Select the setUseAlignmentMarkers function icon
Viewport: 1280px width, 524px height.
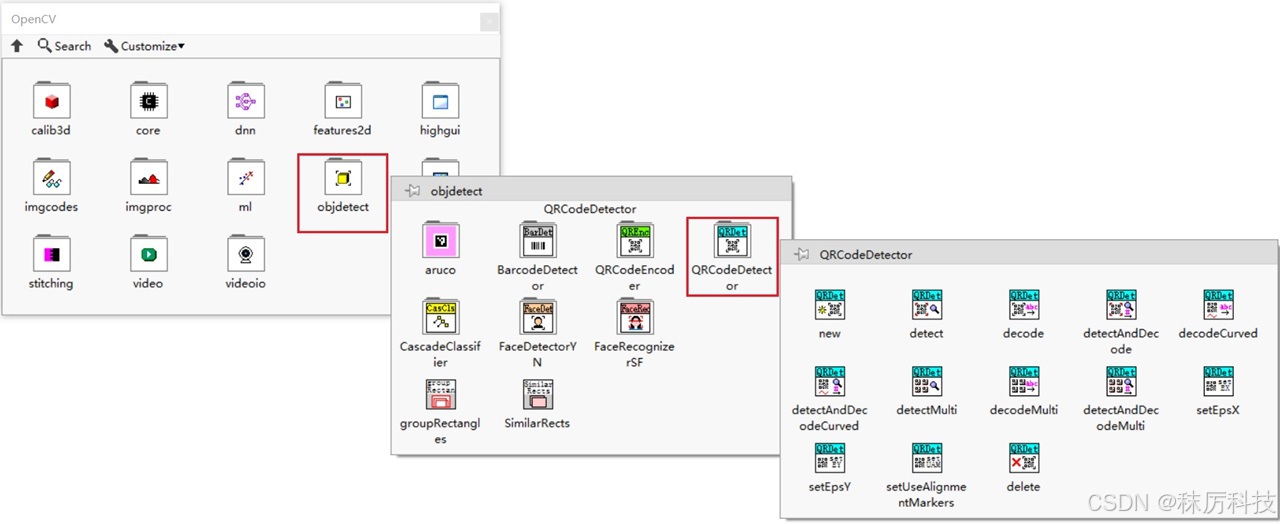(927, 458)
